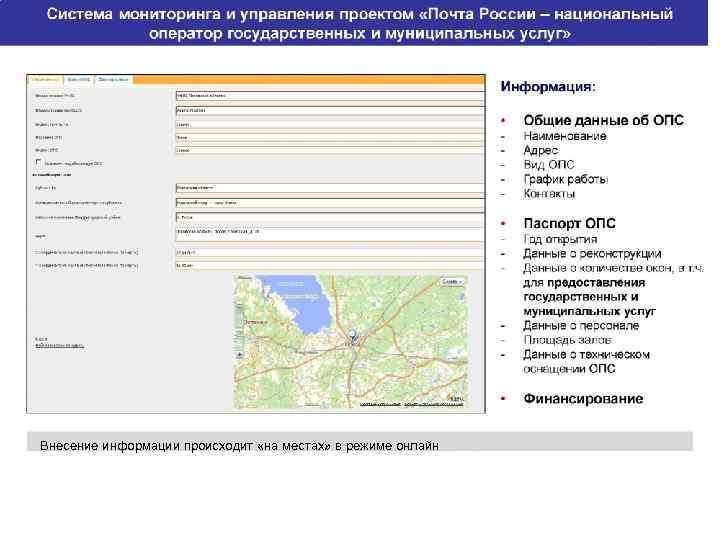Click the pan arrow button below the map zoom slider
Viewport: 720px width, 540px height.
[240, 355]
